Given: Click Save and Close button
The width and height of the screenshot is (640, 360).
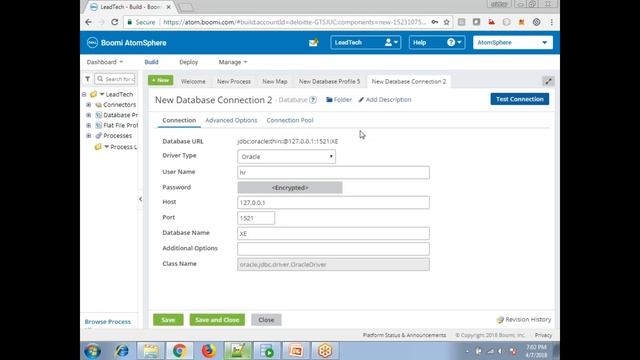Looking at the screenshot, I should pyautogui.click(x=217, y=320).
